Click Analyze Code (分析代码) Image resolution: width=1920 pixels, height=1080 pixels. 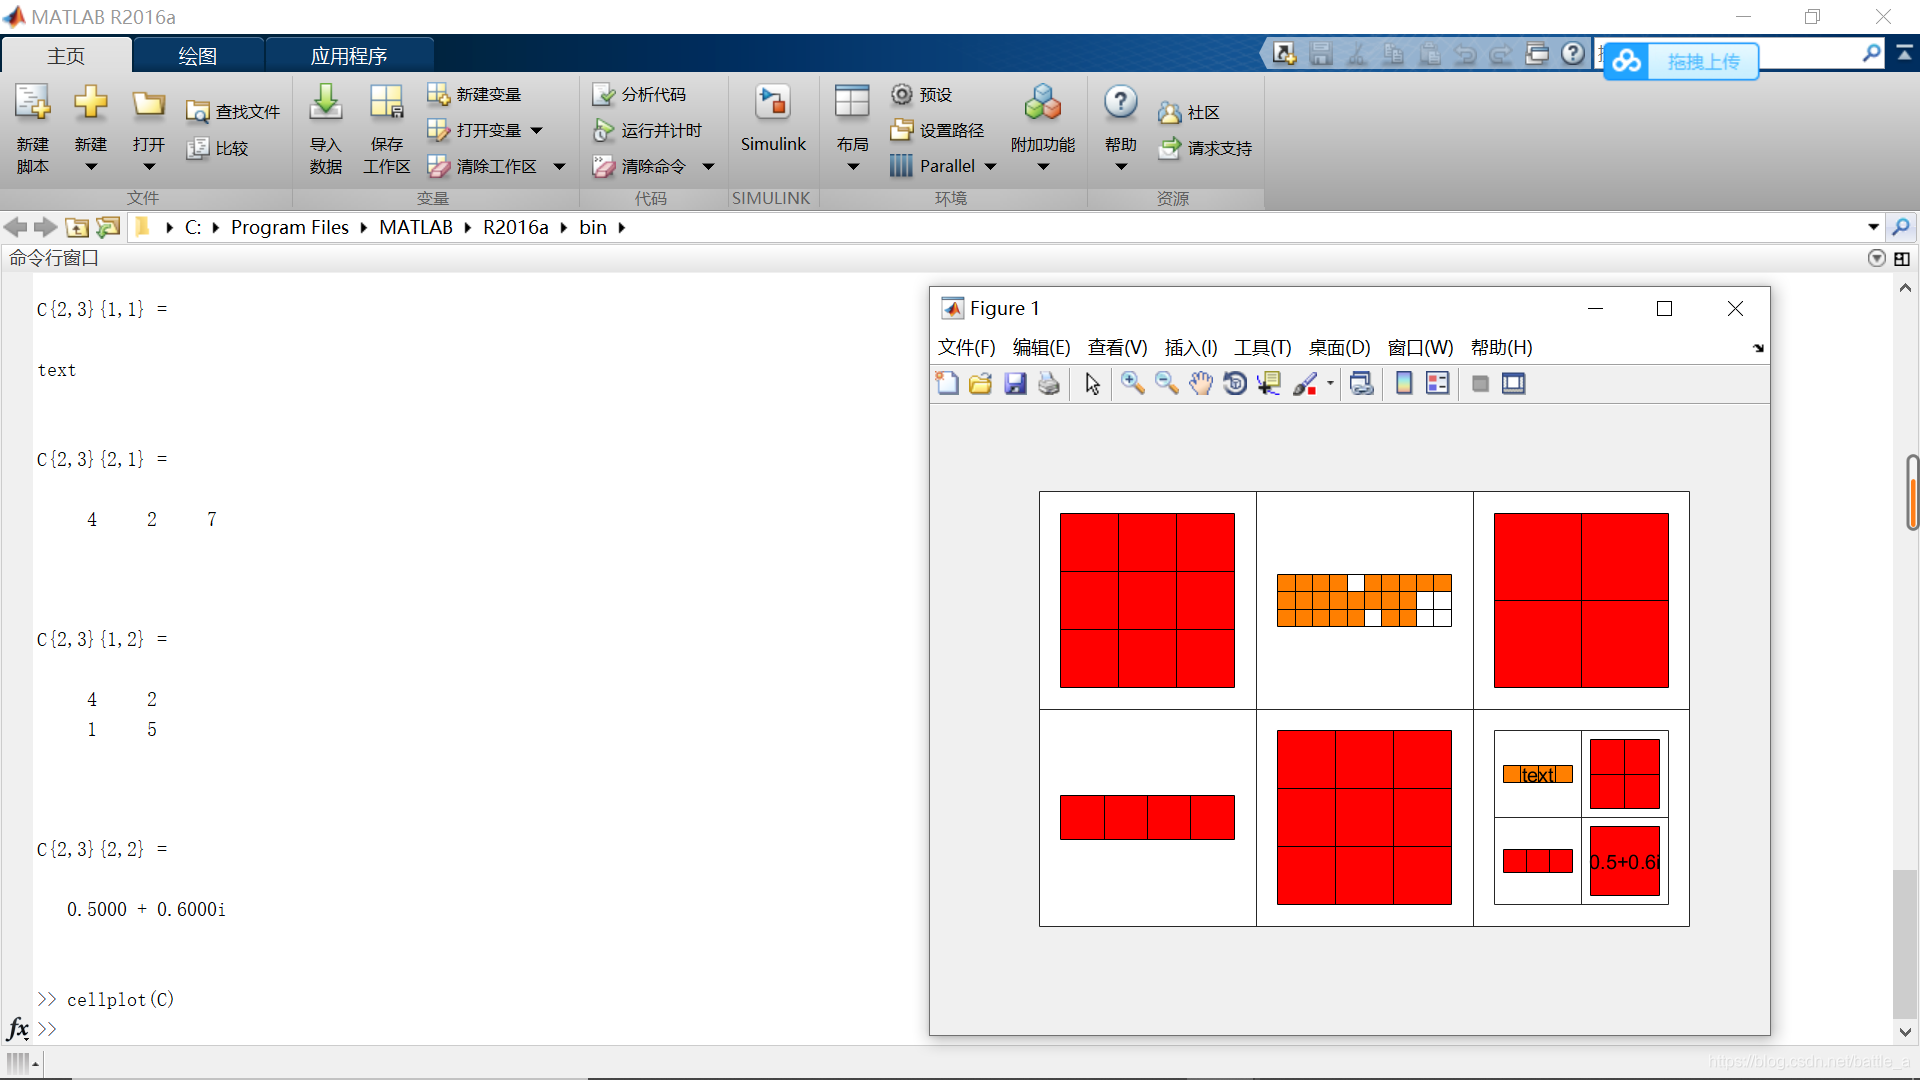click(x=639, y=94)
